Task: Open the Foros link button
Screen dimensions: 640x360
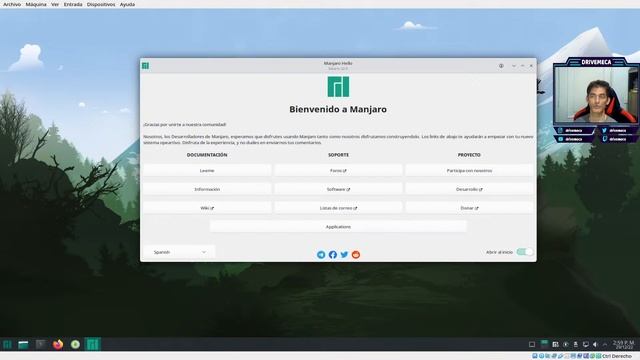Action: [x=338, y=171]
